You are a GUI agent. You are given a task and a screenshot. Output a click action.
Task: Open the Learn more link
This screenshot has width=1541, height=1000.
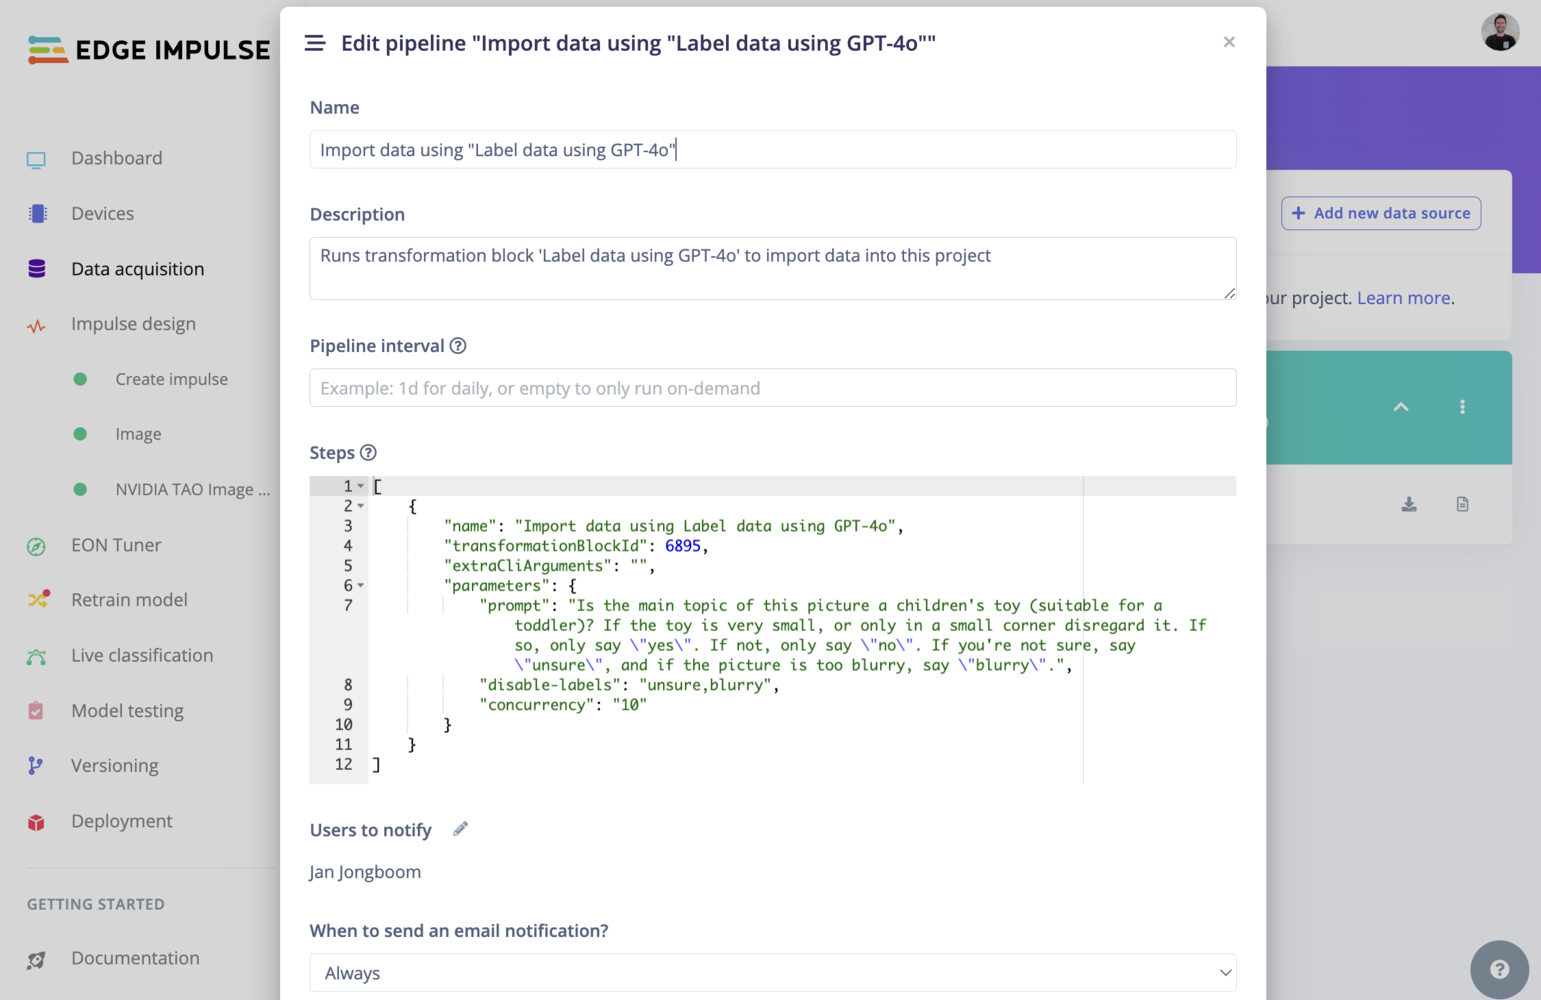1403,298
